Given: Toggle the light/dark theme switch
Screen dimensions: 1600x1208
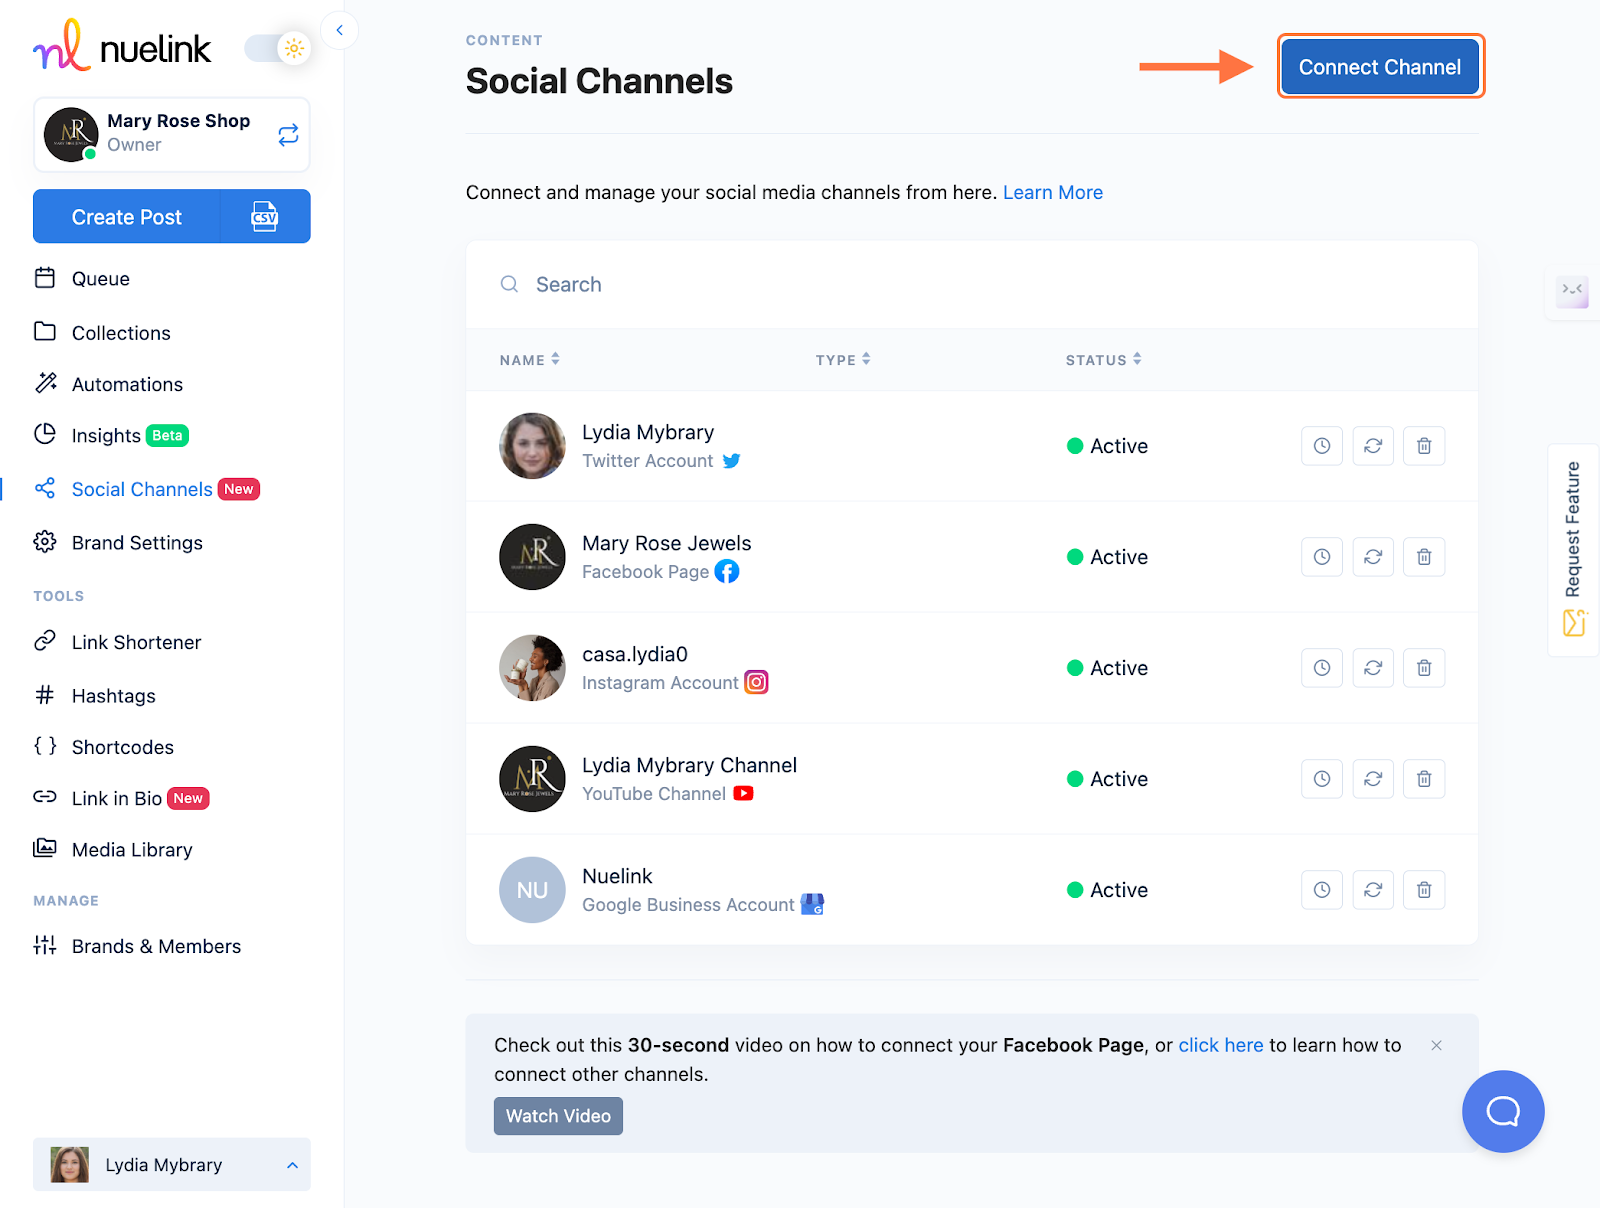Looking at the screenshot, I should [278, 48].
